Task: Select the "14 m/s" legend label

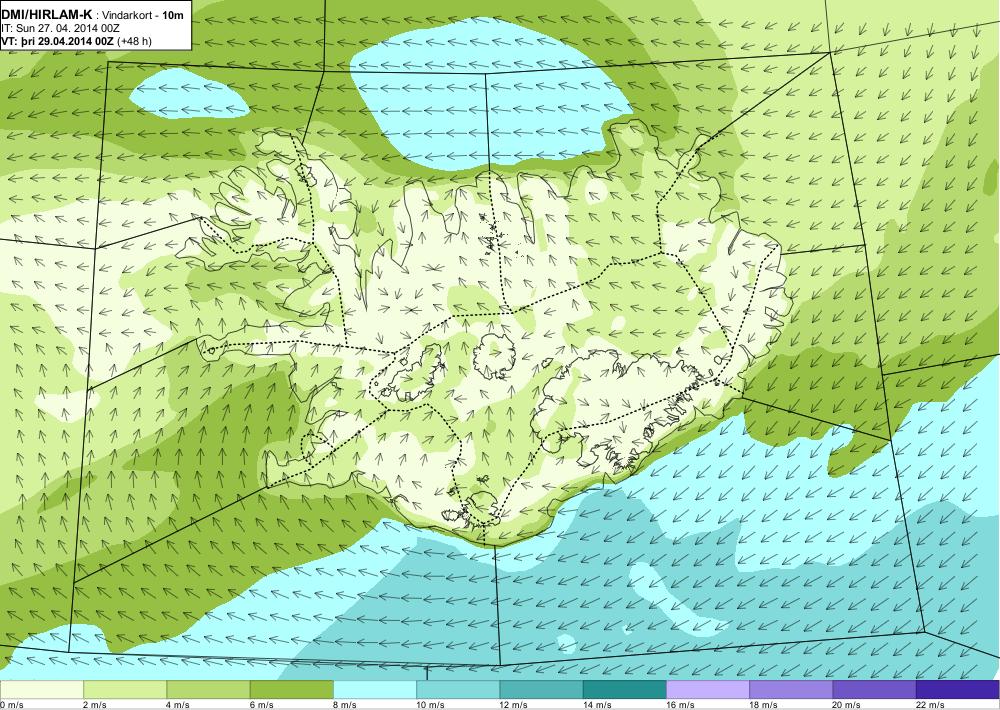Action: (597, 705)
